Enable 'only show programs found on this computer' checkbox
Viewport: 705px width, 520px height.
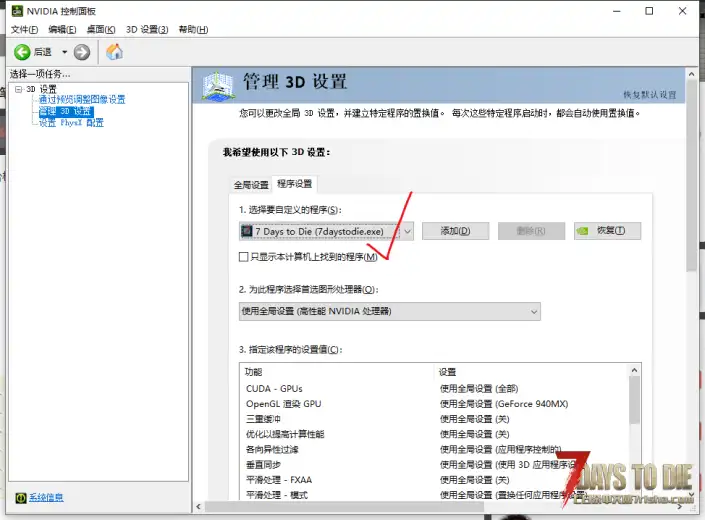point(244,257)
